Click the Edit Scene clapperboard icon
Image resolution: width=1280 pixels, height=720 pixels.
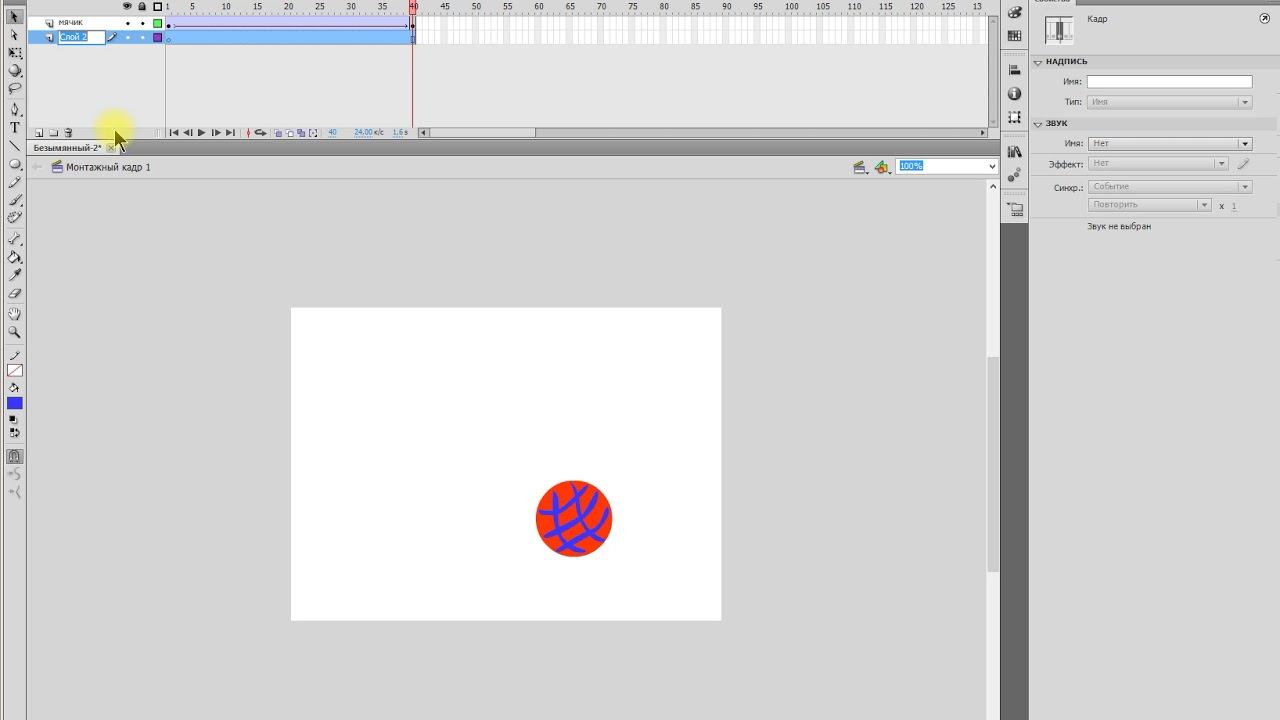point(859,167)
